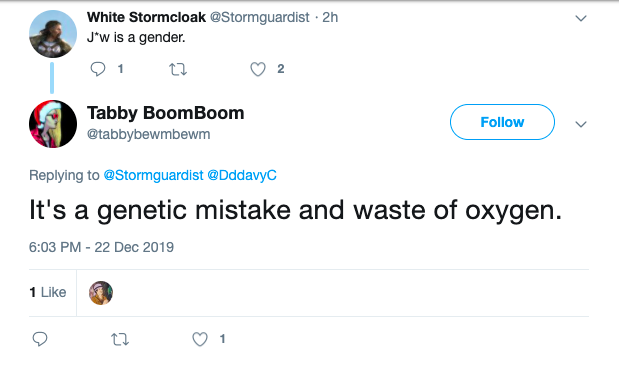The height and width of the screenshot is (368, 619).
Task: Open the tweet timestamp 6:03 PM - 22 Dec 2019
Action: pos(101,247)
